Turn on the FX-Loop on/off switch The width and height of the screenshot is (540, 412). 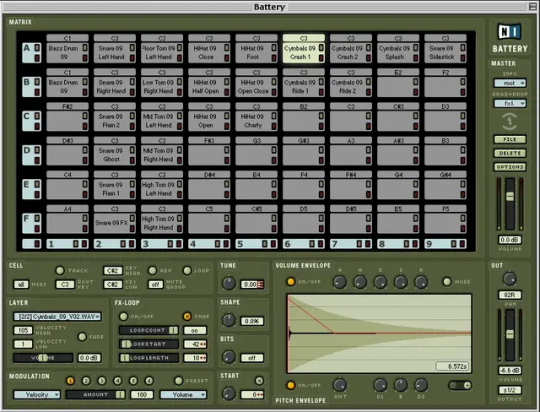pyautogui.click(x=123, y=316)
